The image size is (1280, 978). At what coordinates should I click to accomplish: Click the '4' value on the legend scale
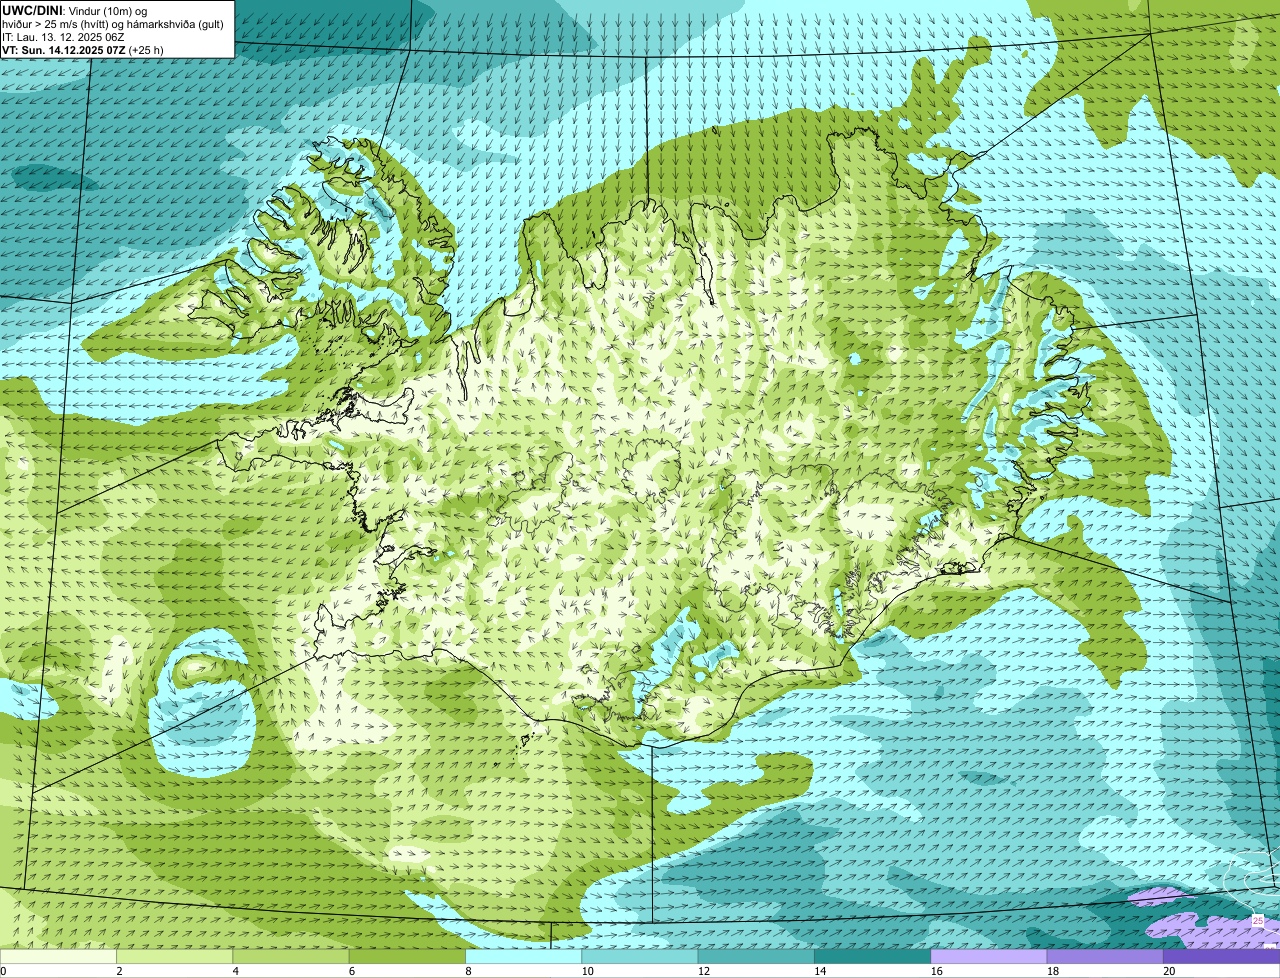235,971
